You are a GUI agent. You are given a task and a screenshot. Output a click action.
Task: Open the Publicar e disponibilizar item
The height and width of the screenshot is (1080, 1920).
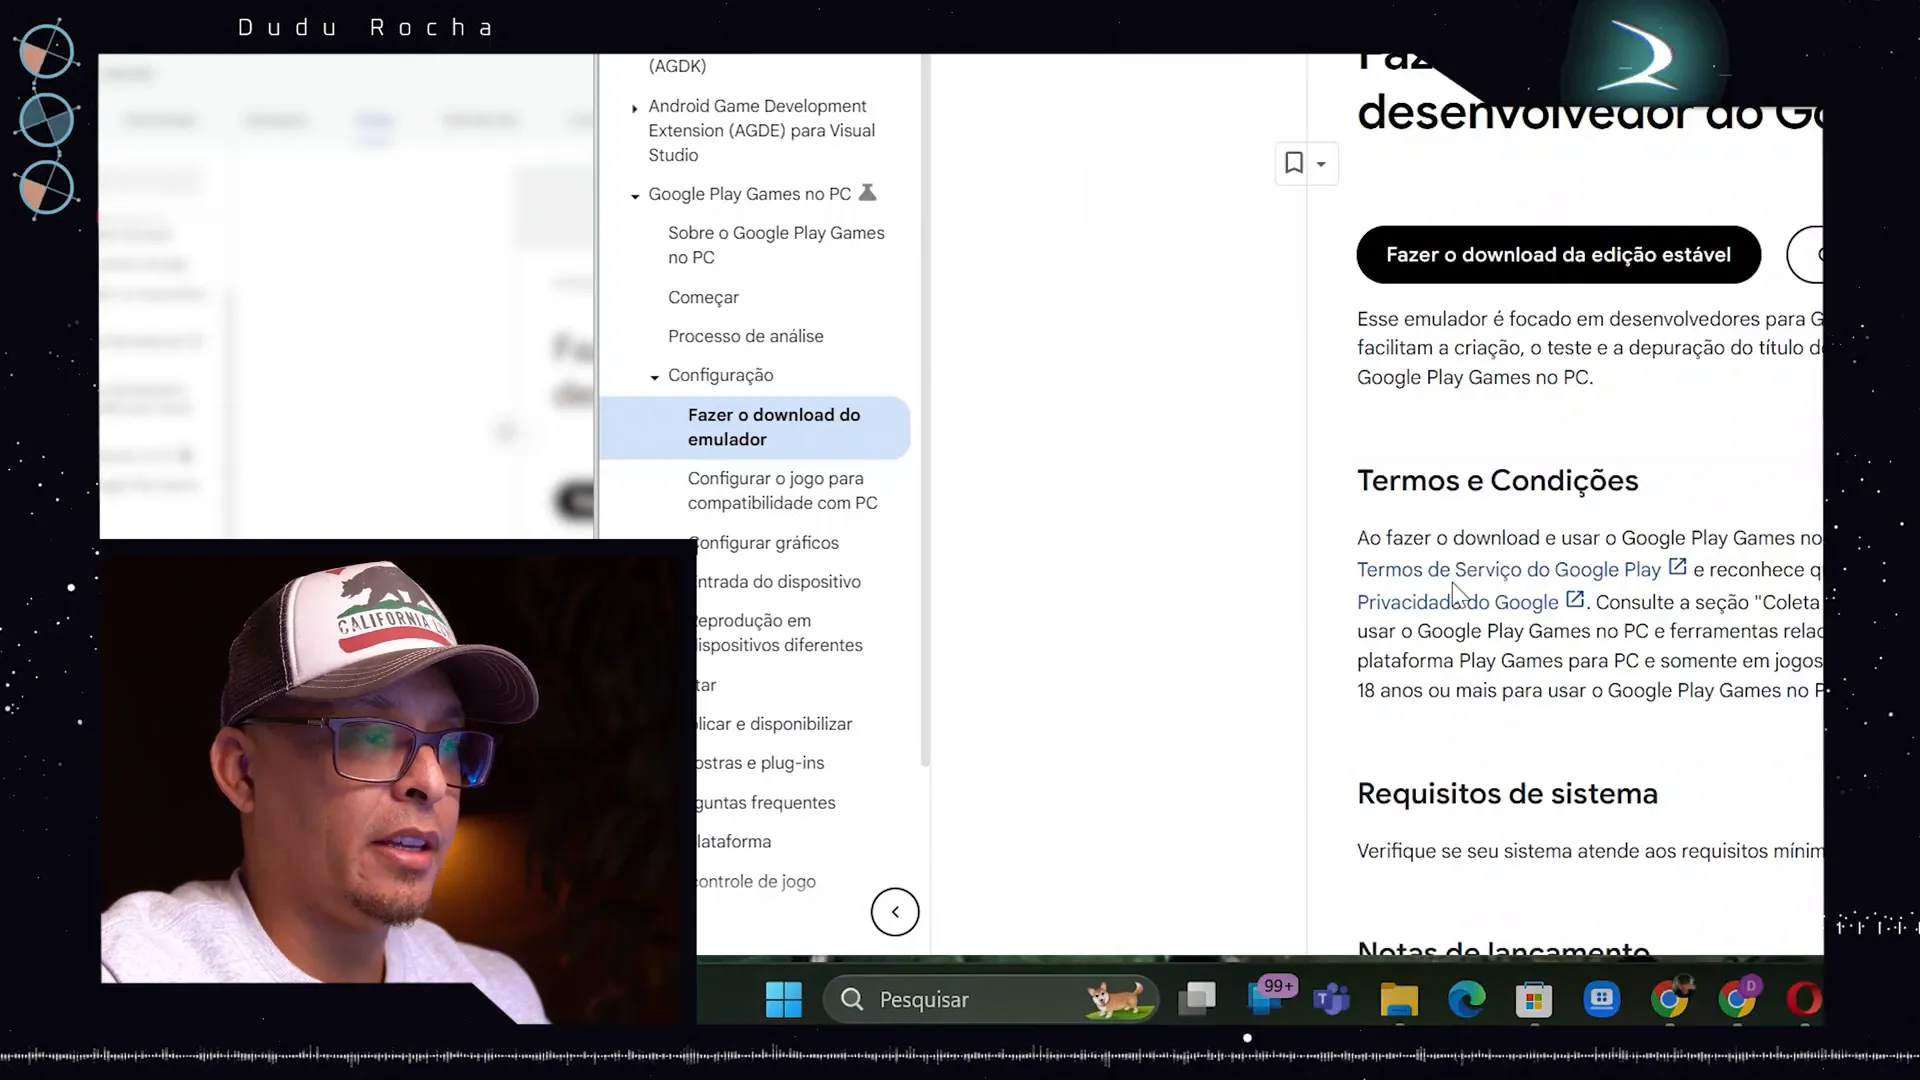[x=774, y=724]
